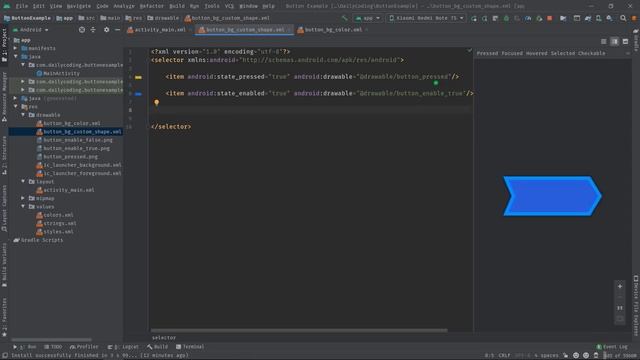Select colors.xml in project tree
The height and width of the screenshot is (360, 640).
55,215
